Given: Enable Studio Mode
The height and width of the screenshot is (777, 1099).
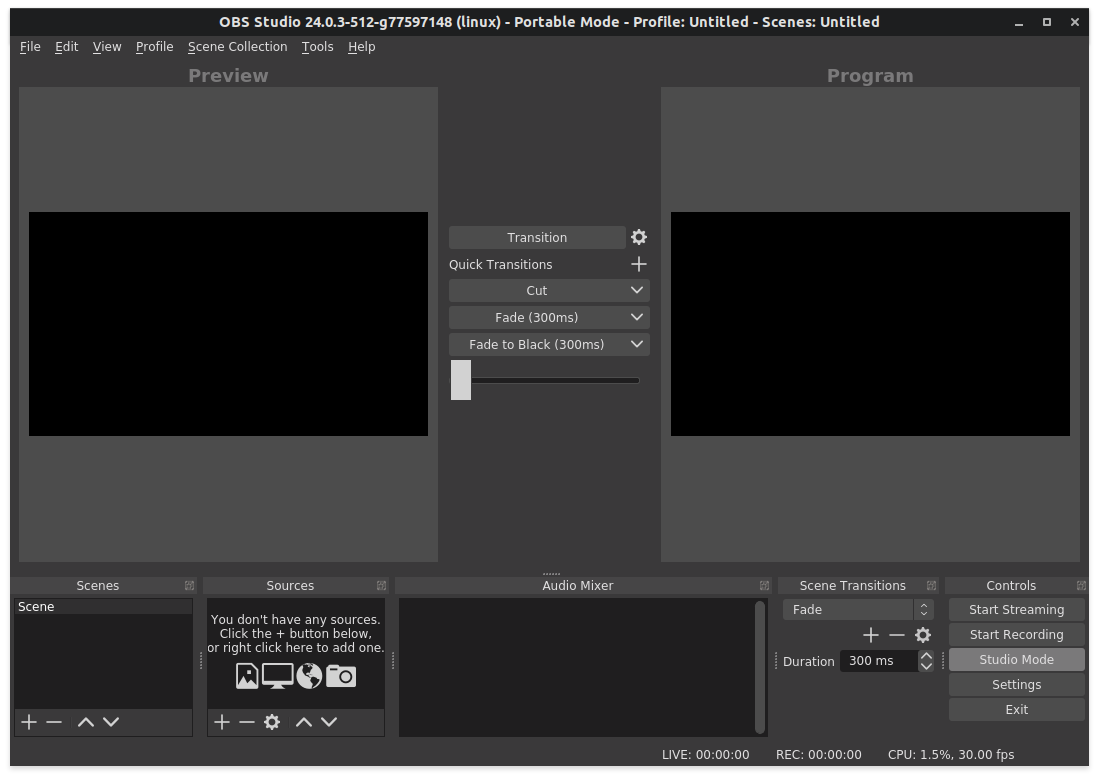Looking at the screenshot, I should pos(1016,659).
